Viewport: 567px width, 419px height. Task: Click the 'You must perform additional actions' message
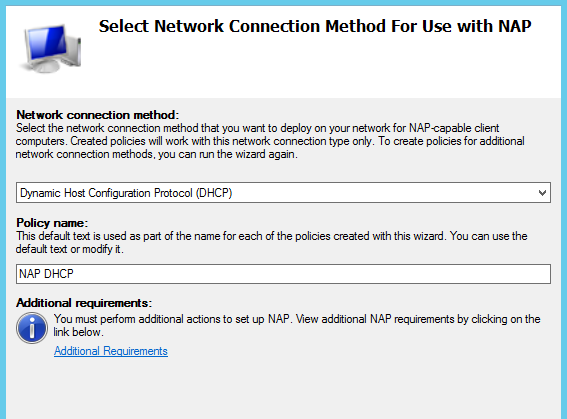(x=297, y=325)
